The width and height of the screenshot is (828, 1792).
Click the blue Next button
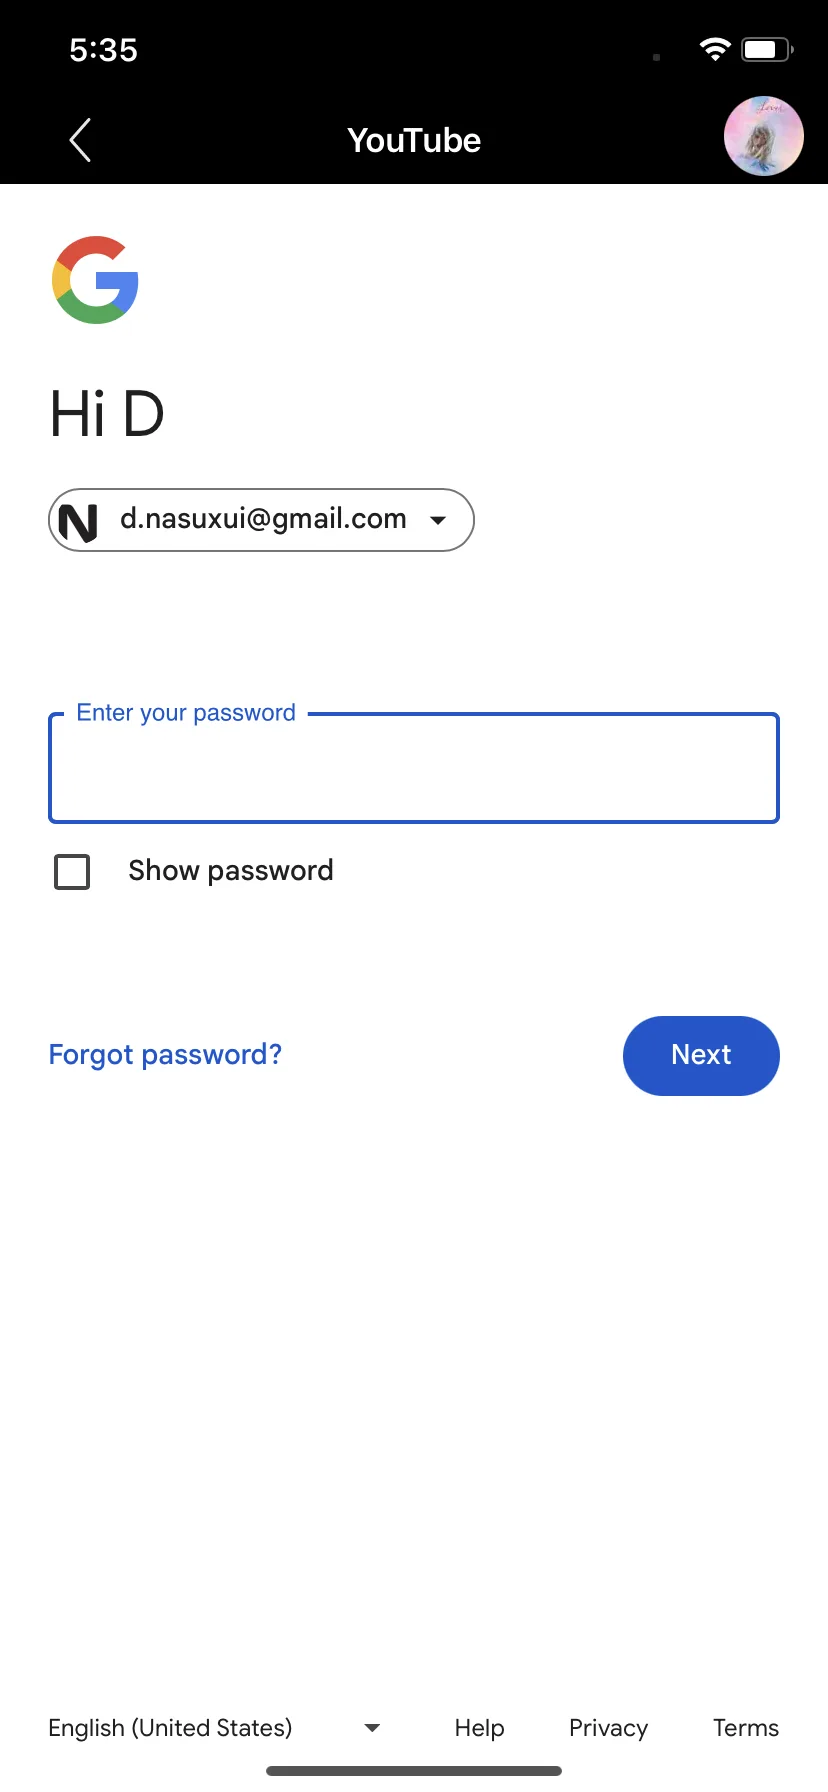pos(701,1056)
